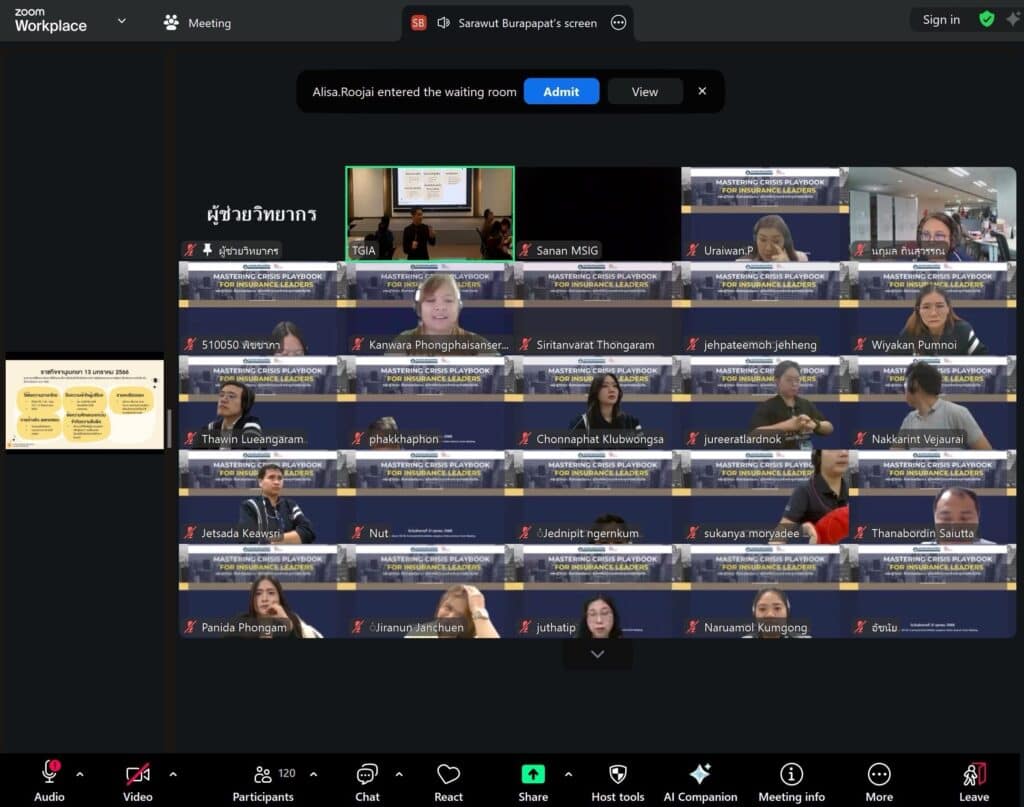Unmute the microphone Audio button
The width and height of the screenshot is (1024, 807).
point(49,774)
